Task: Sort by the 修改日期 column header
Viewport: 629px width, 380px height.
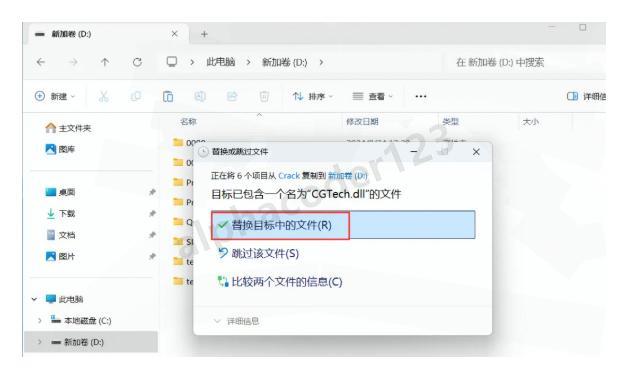Action: coord(362,122)
